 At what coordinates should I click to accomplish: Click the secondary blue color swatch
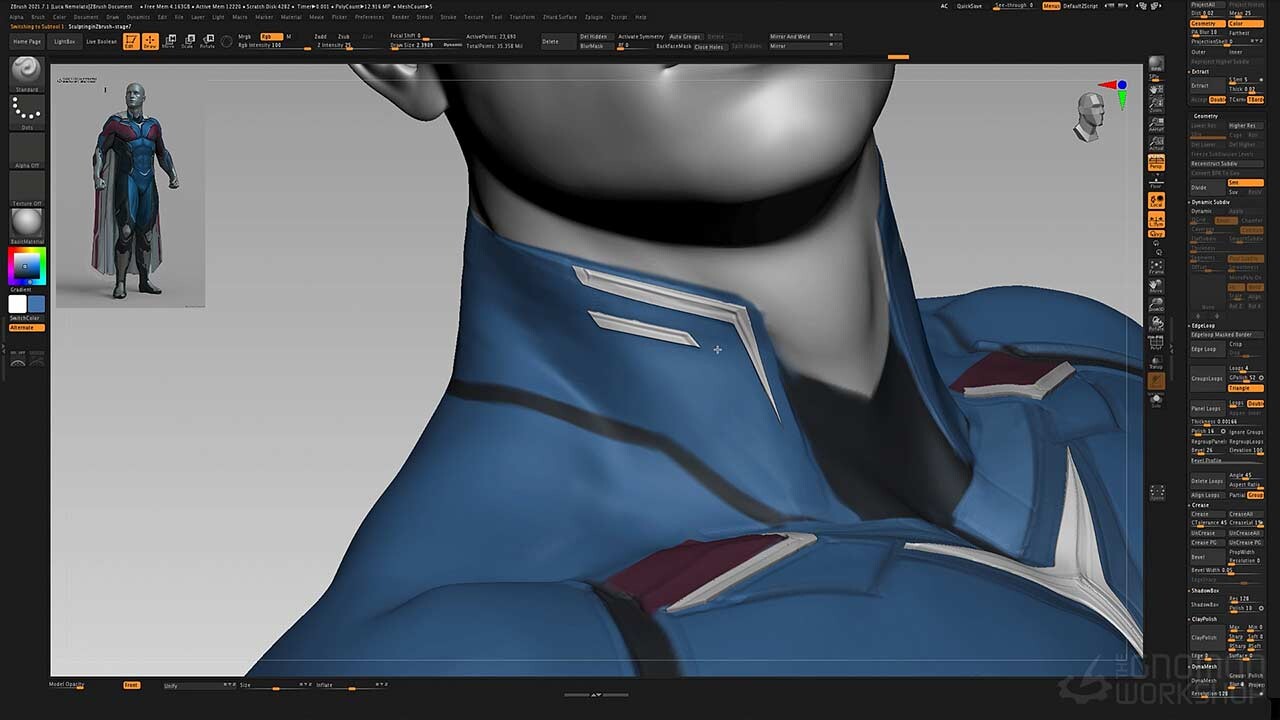(x=36, y=304)
